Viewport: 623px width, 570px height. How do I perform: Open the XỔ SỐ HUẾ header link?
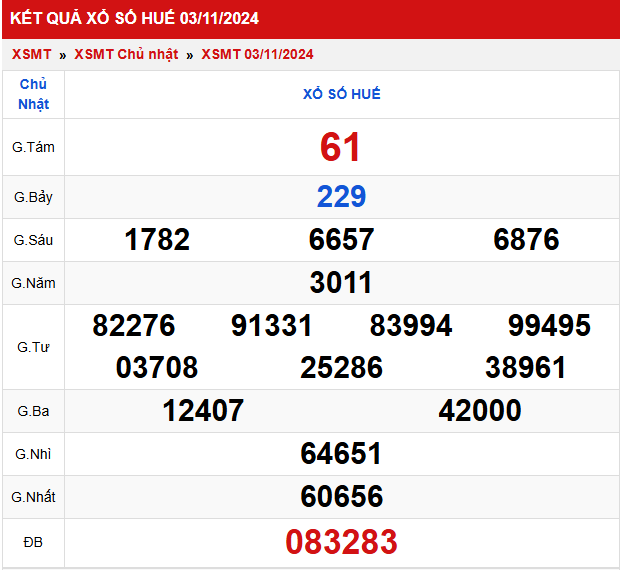[341, 94]
